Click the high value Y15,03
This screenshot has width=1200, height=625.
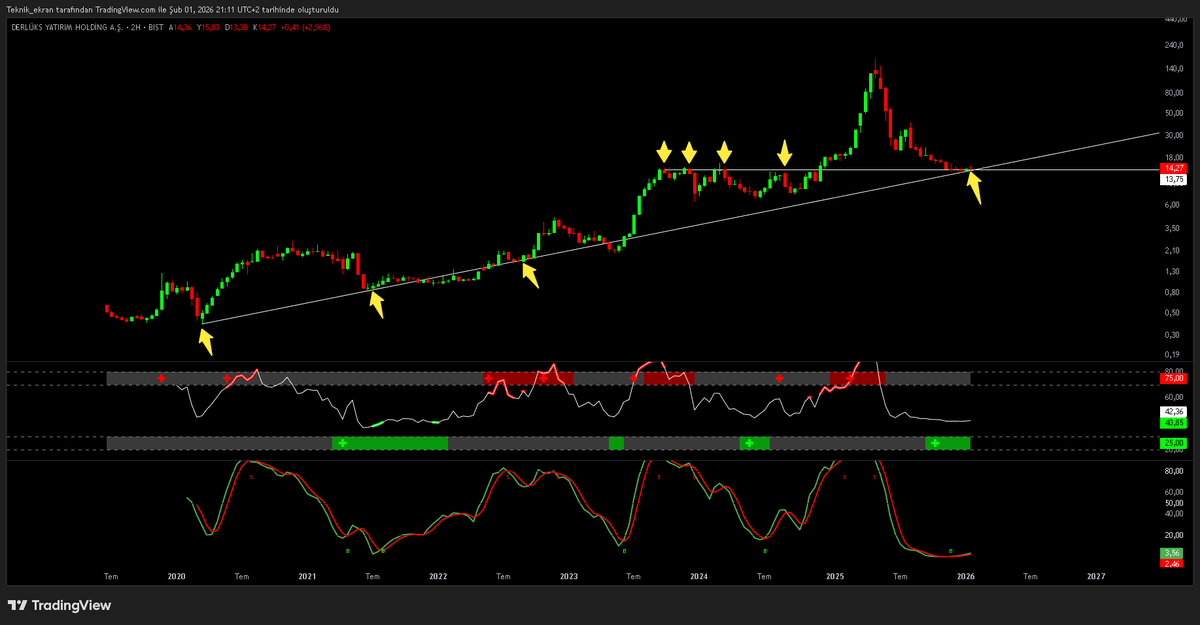click(209, 27)
